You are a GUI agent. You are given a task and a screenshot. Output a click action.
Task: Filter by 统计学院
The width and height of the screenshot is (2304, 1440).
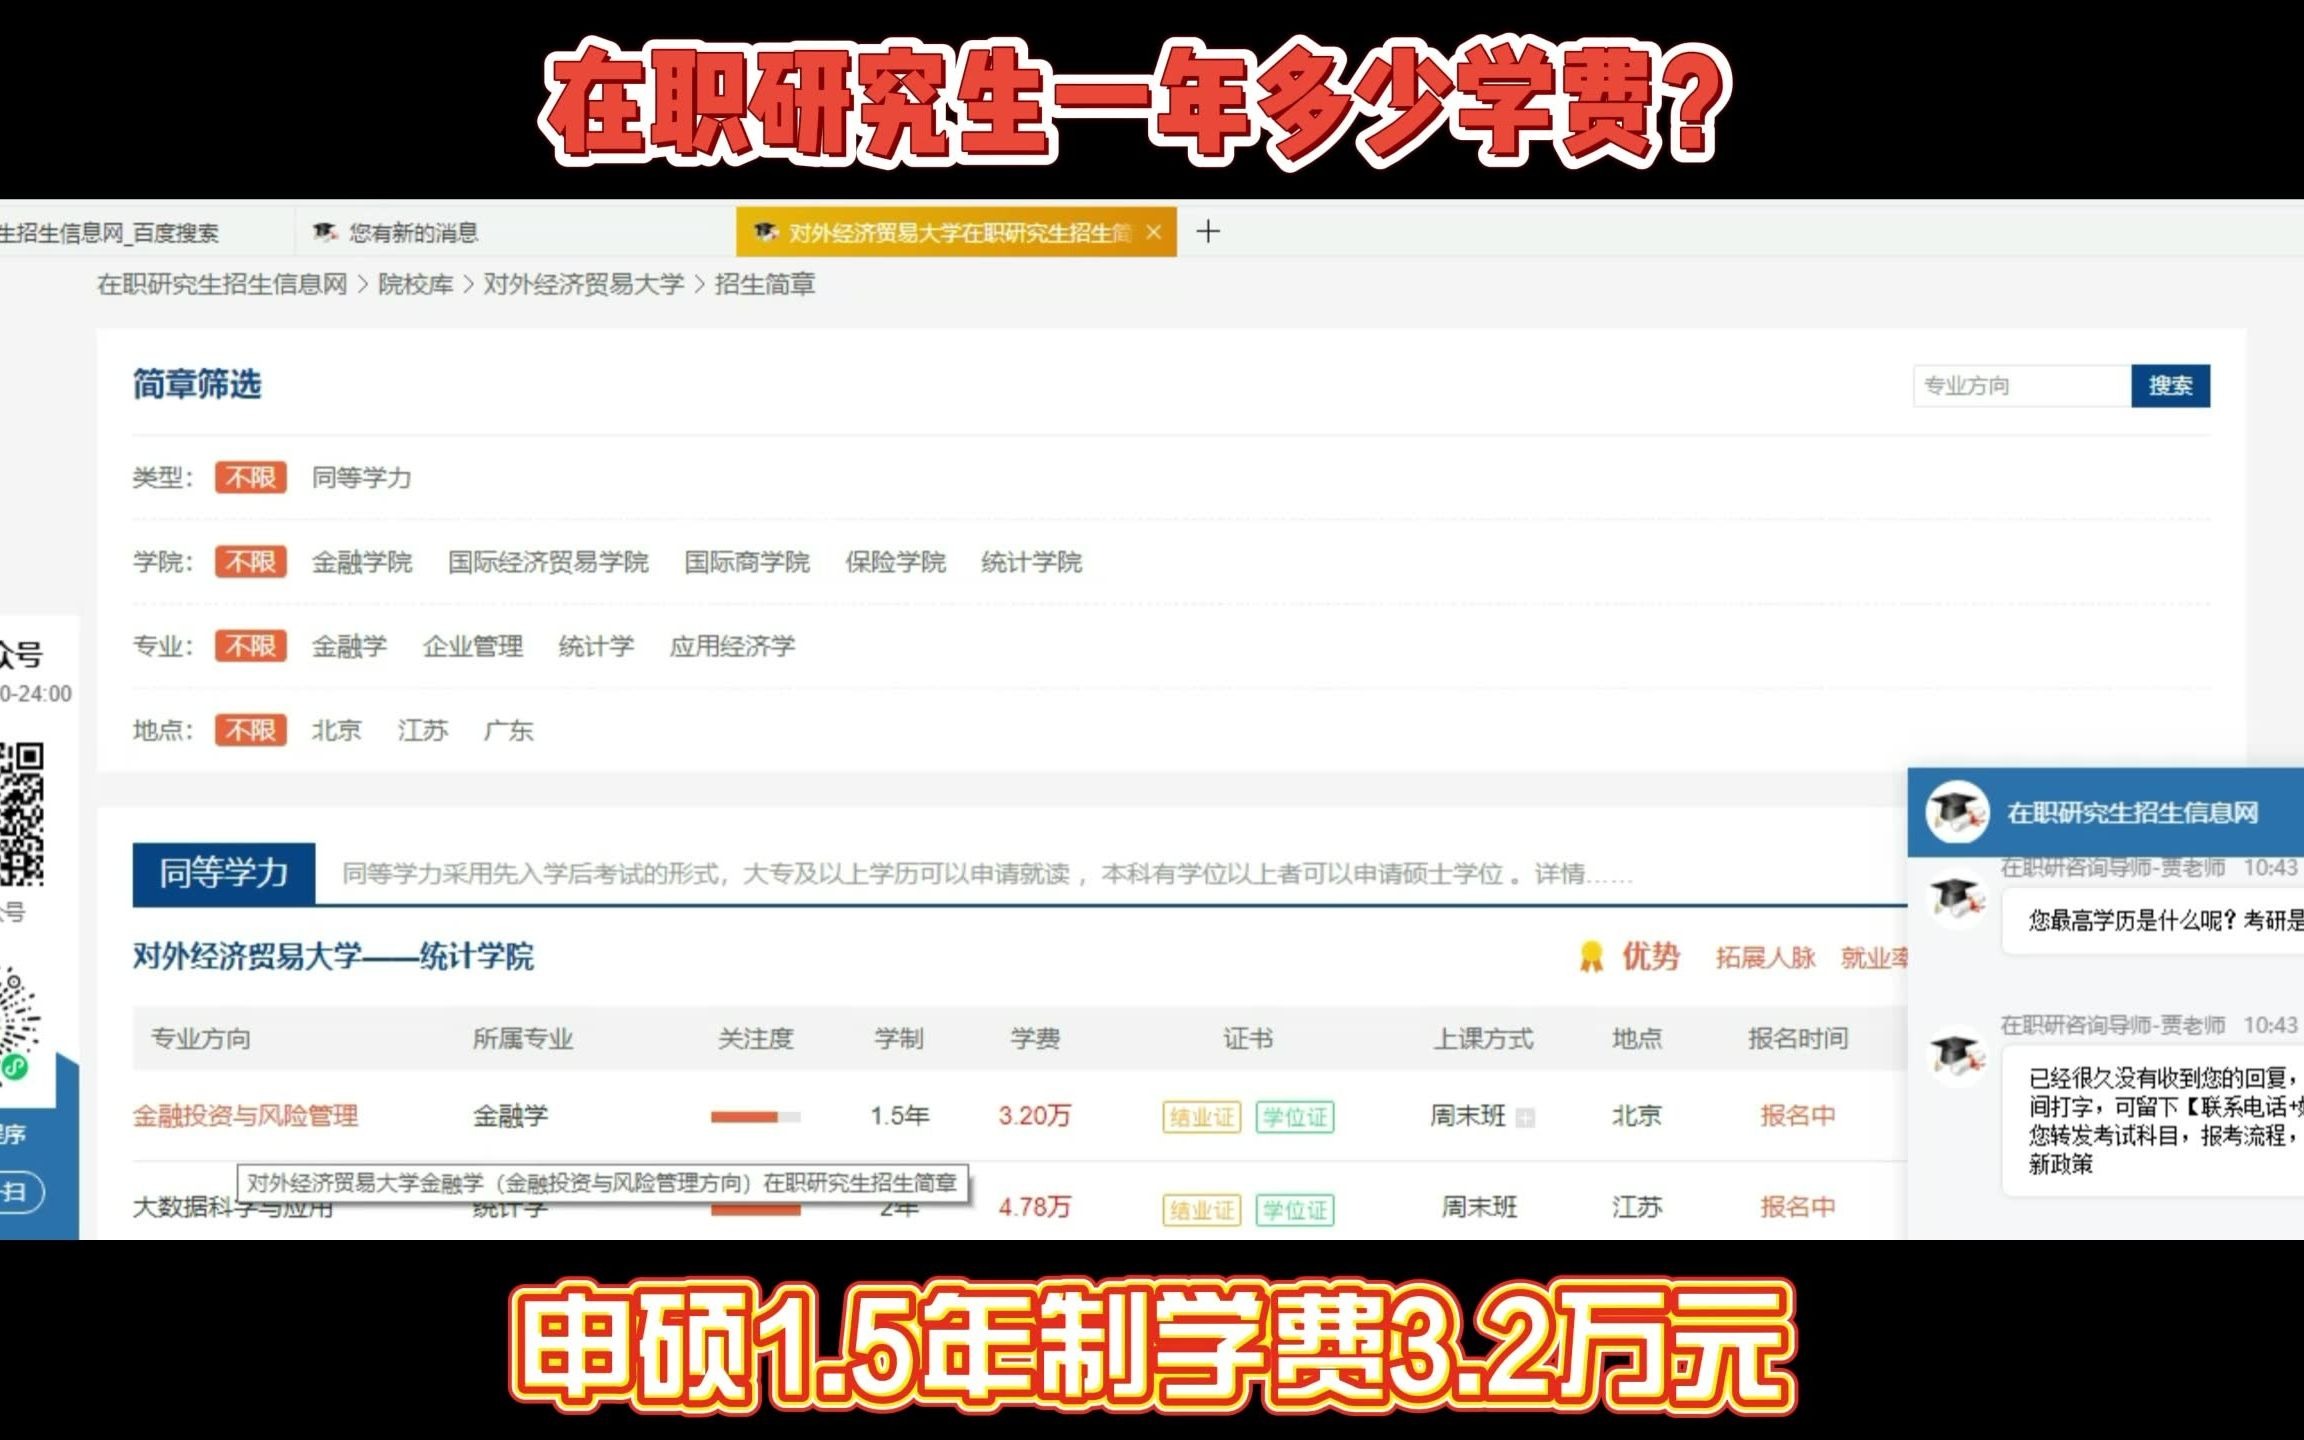click(1032, 562)
